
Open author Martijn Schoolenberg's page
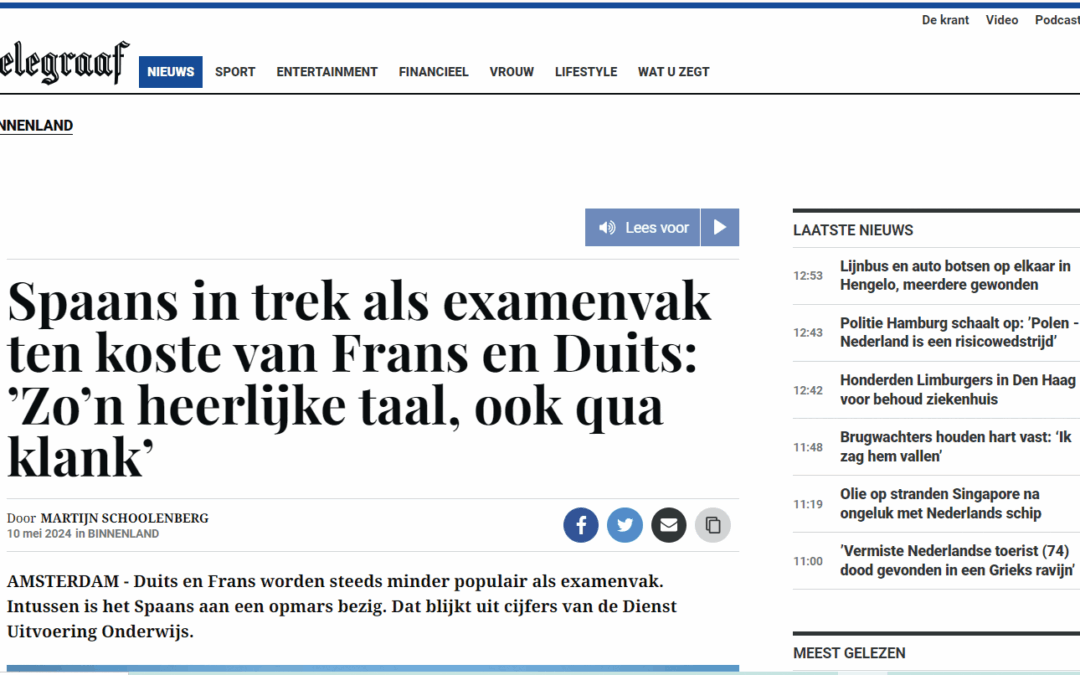click(125, 518)
